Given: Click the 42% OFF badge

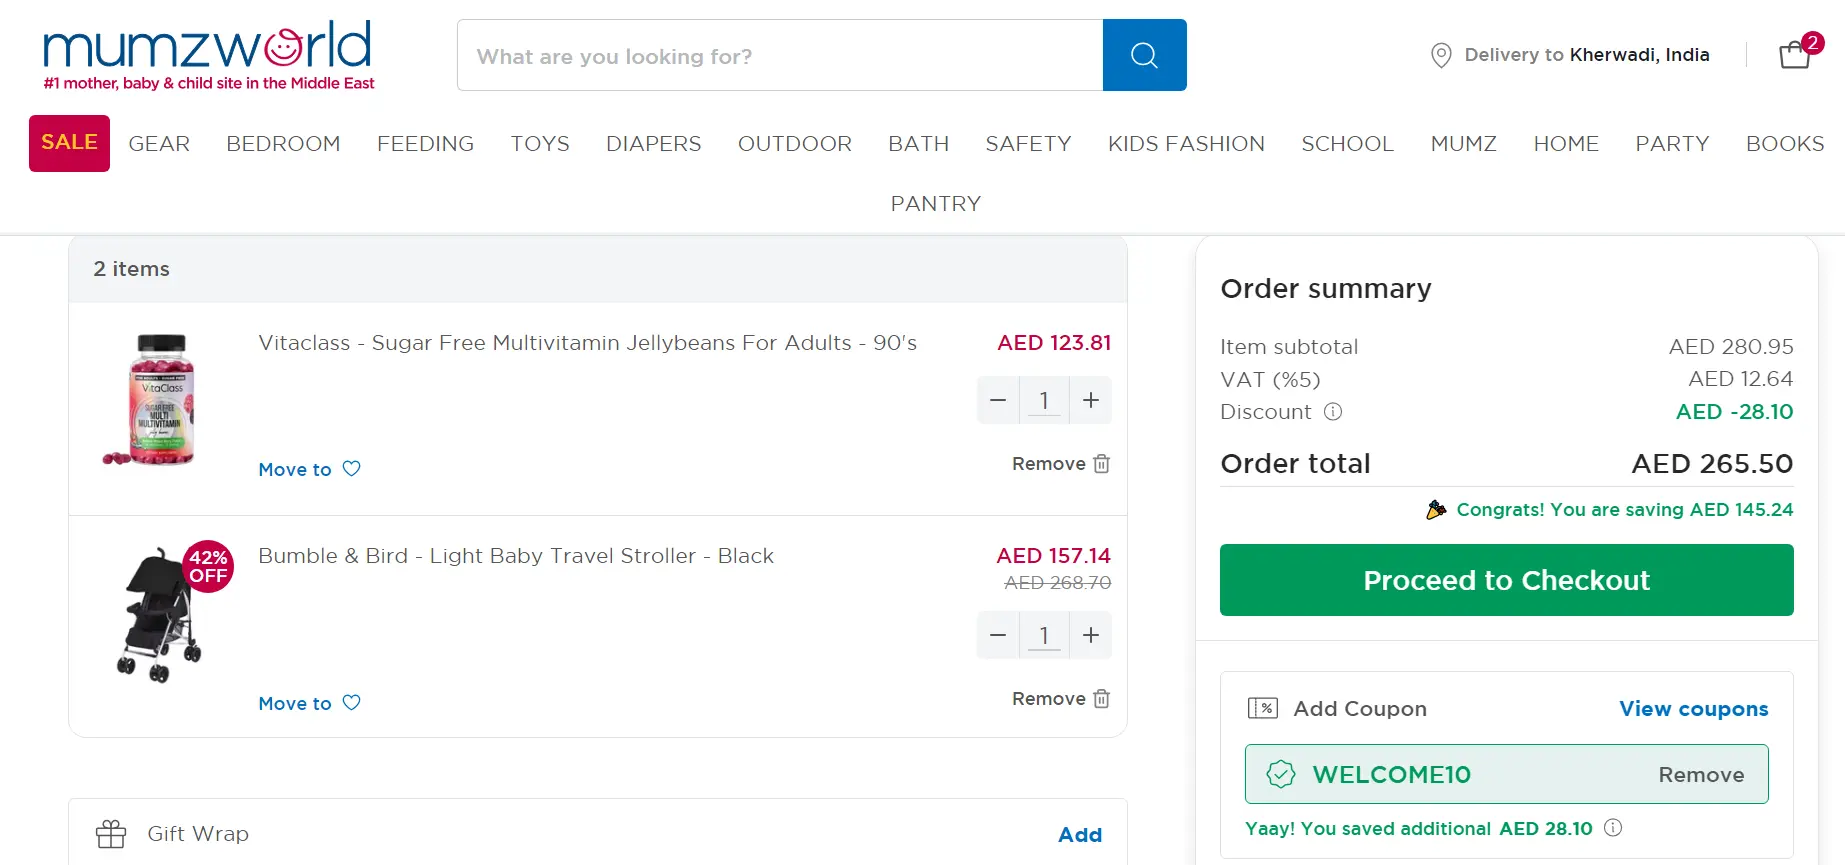Looking at the screenshot, I should [208, 566].
